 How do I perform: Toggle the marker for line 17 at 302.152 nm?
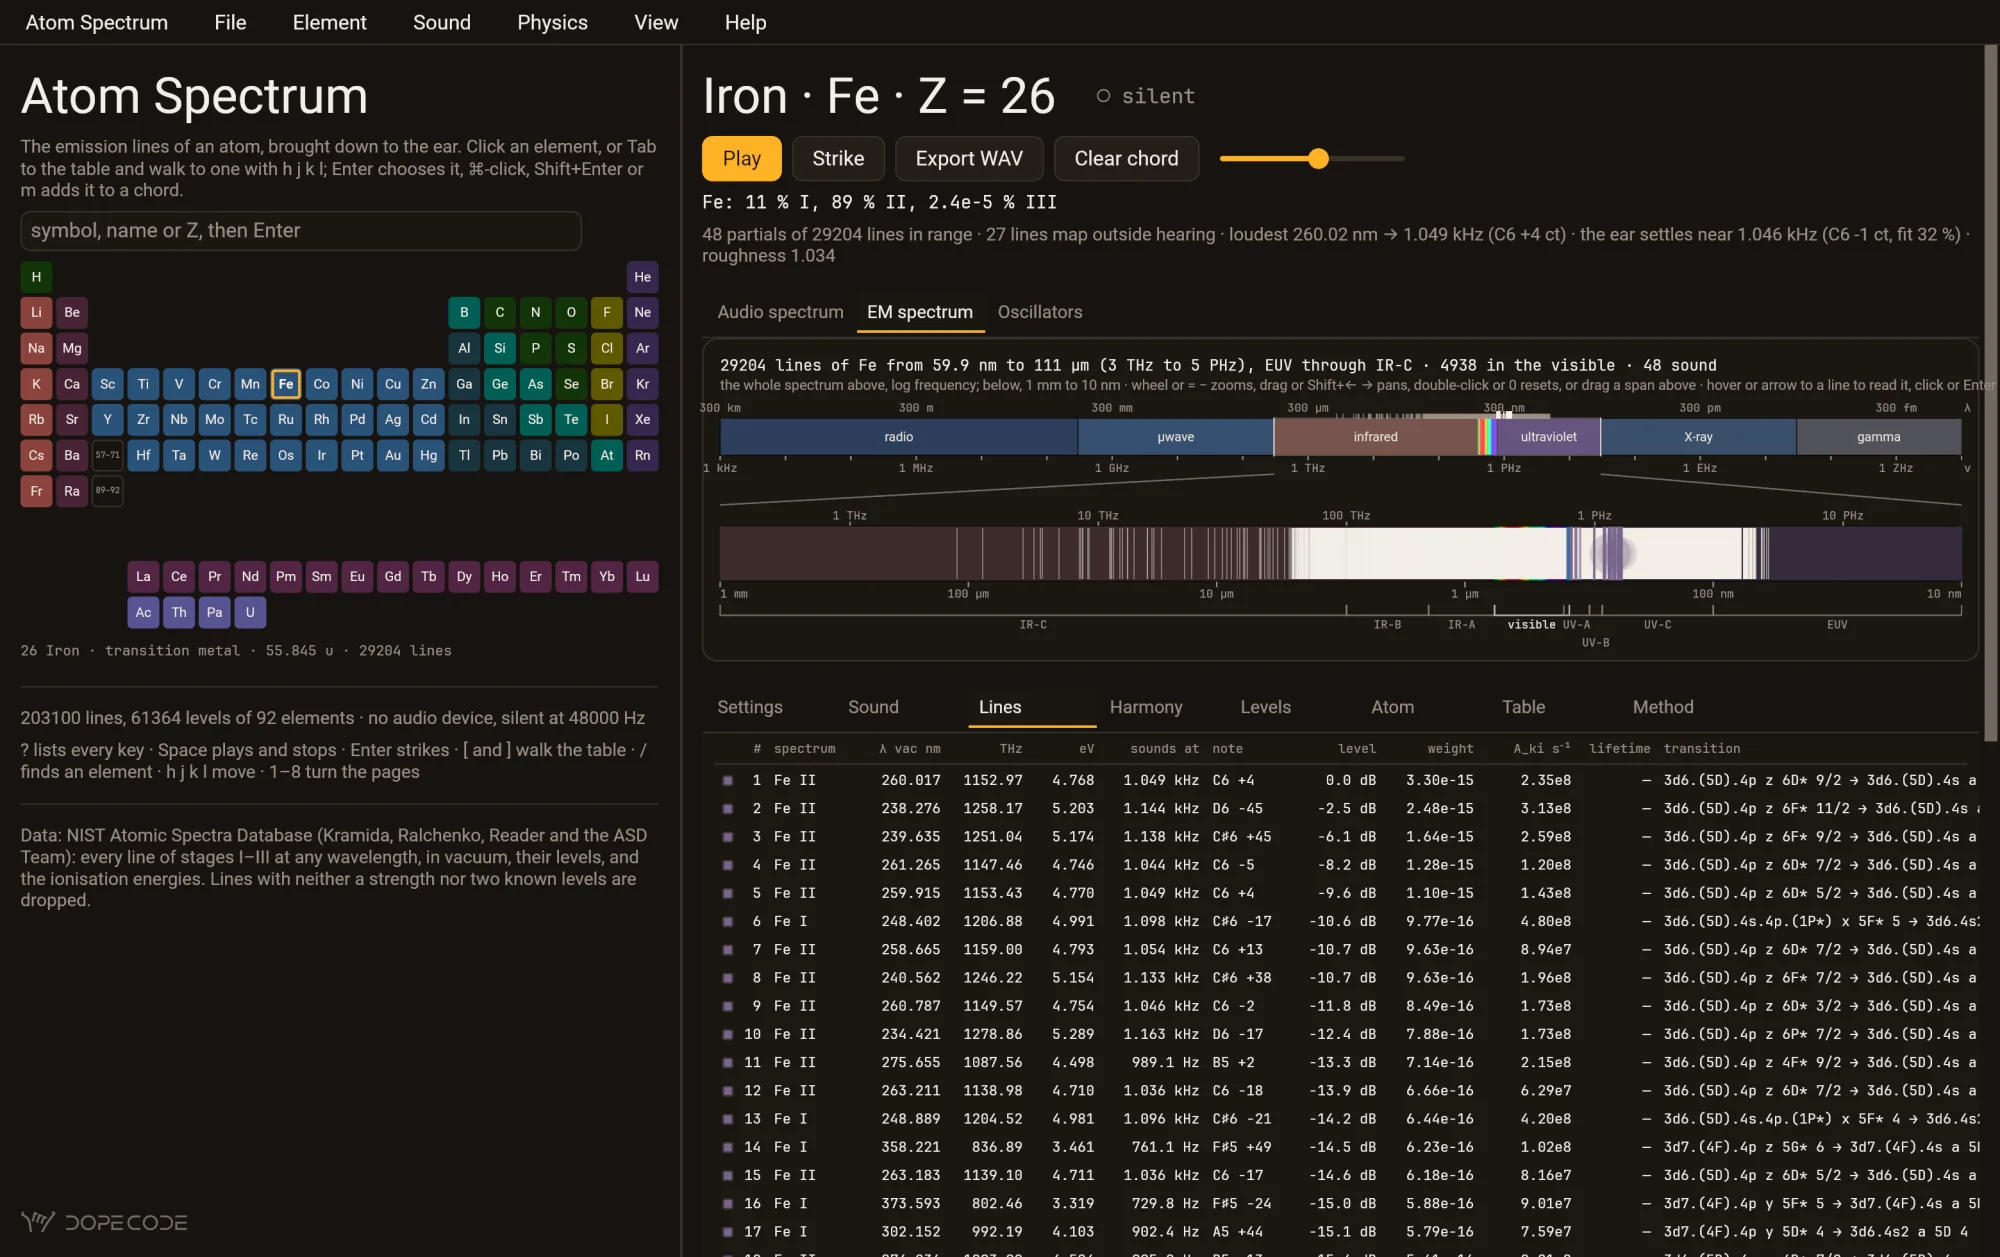[x=728, y=1232]
